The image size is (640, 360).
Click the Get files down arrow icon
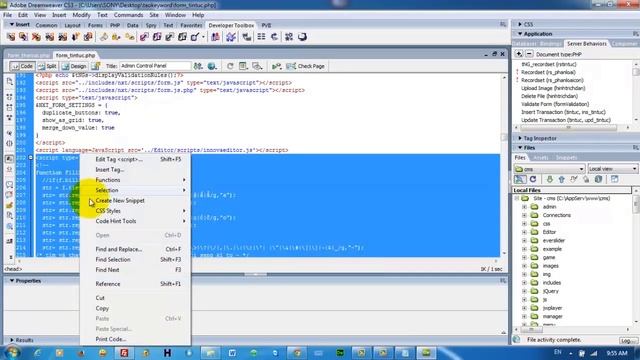tap(549, 179)
